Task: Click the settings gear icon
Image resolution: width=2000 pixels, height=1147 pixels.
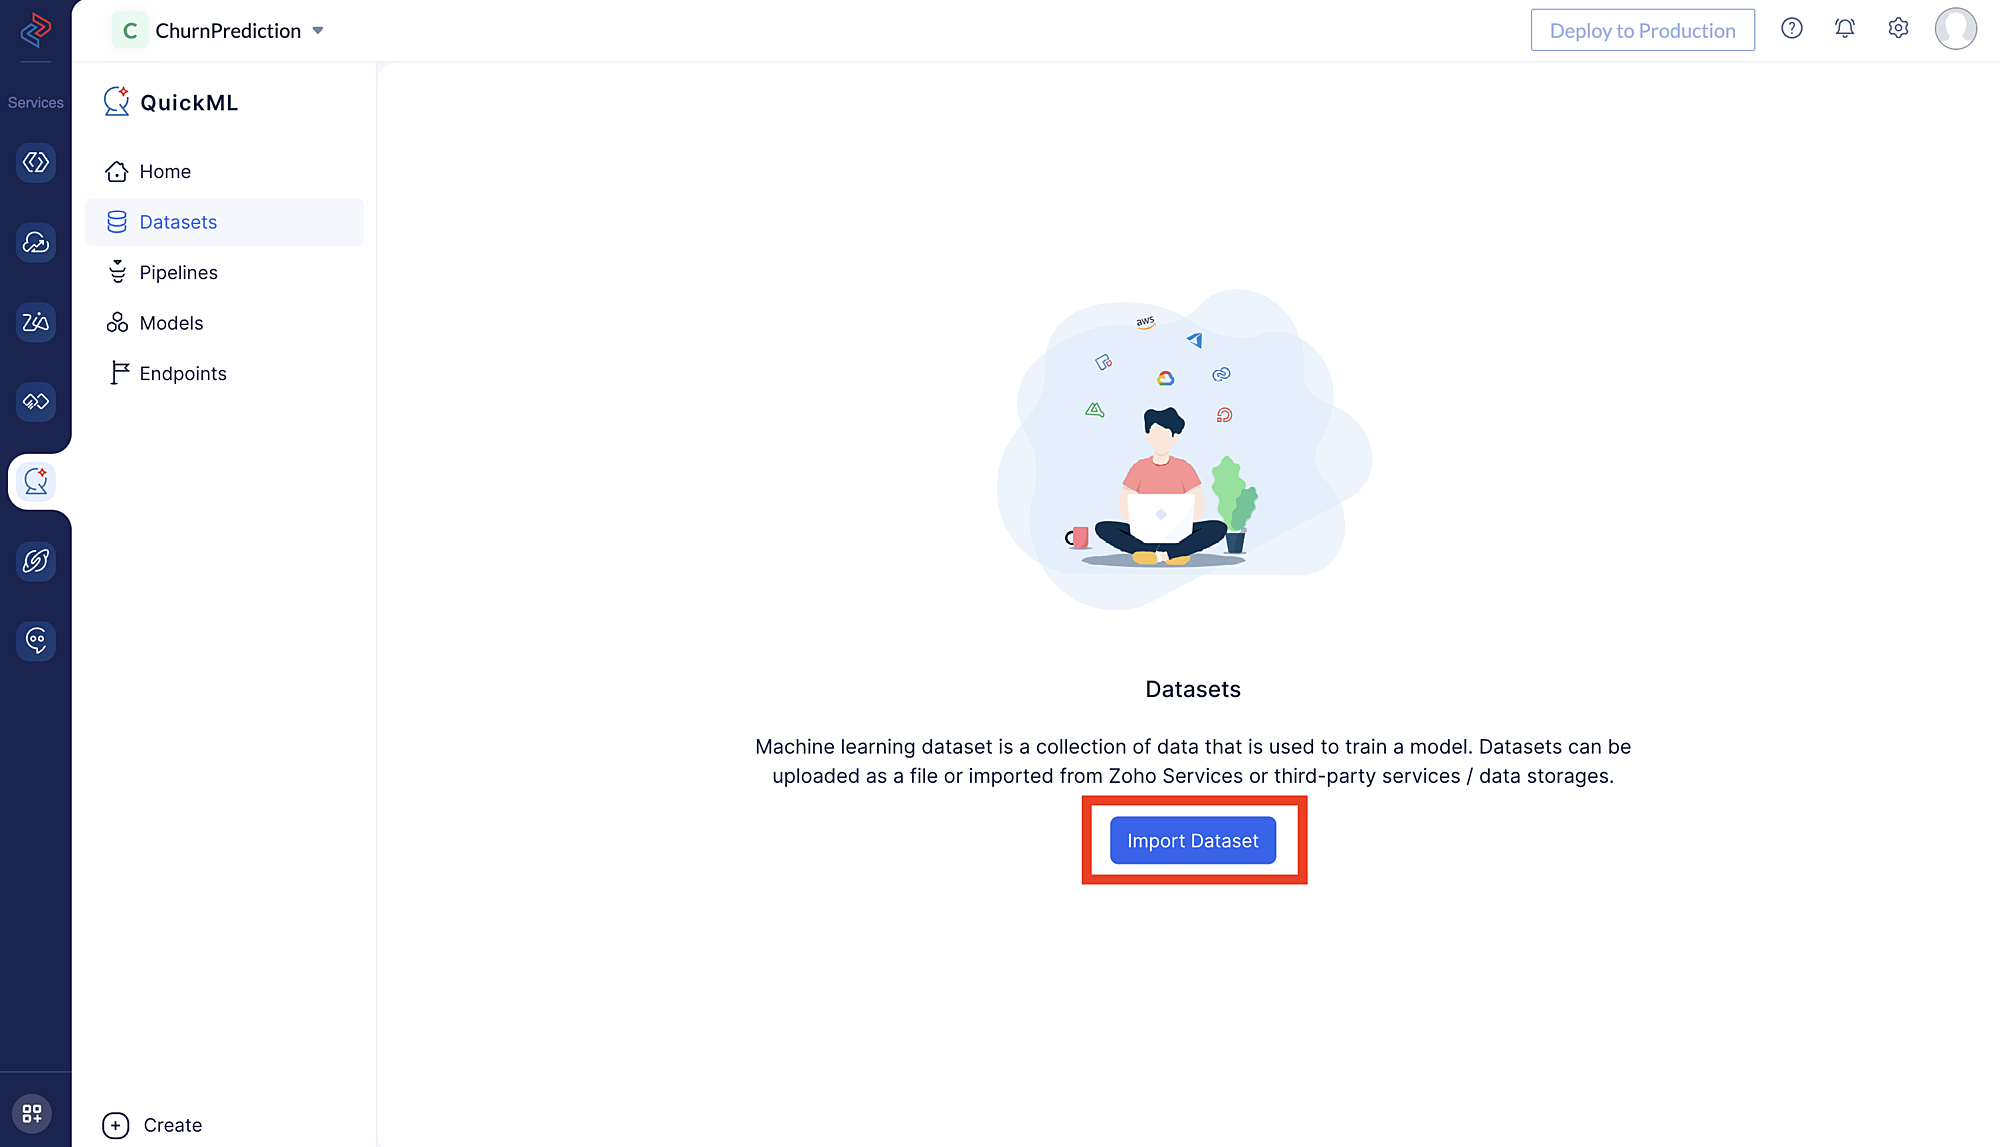Action: tap(1898, 29)
